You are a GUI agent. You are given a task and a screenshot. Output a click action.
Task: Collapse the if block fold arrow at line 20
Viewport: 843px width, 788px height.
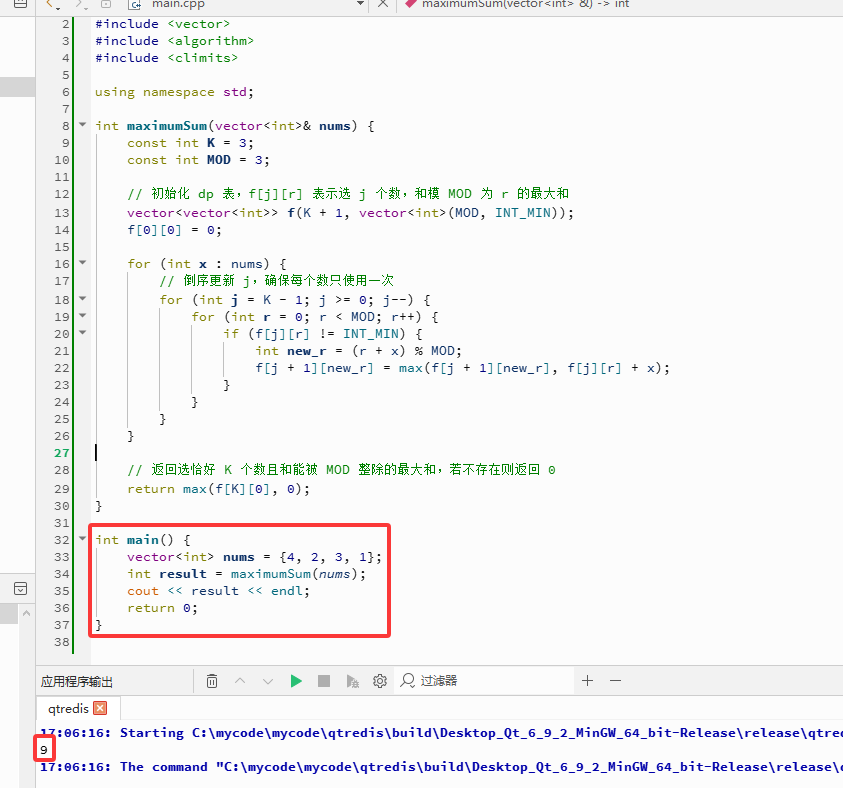coord(83,333)
